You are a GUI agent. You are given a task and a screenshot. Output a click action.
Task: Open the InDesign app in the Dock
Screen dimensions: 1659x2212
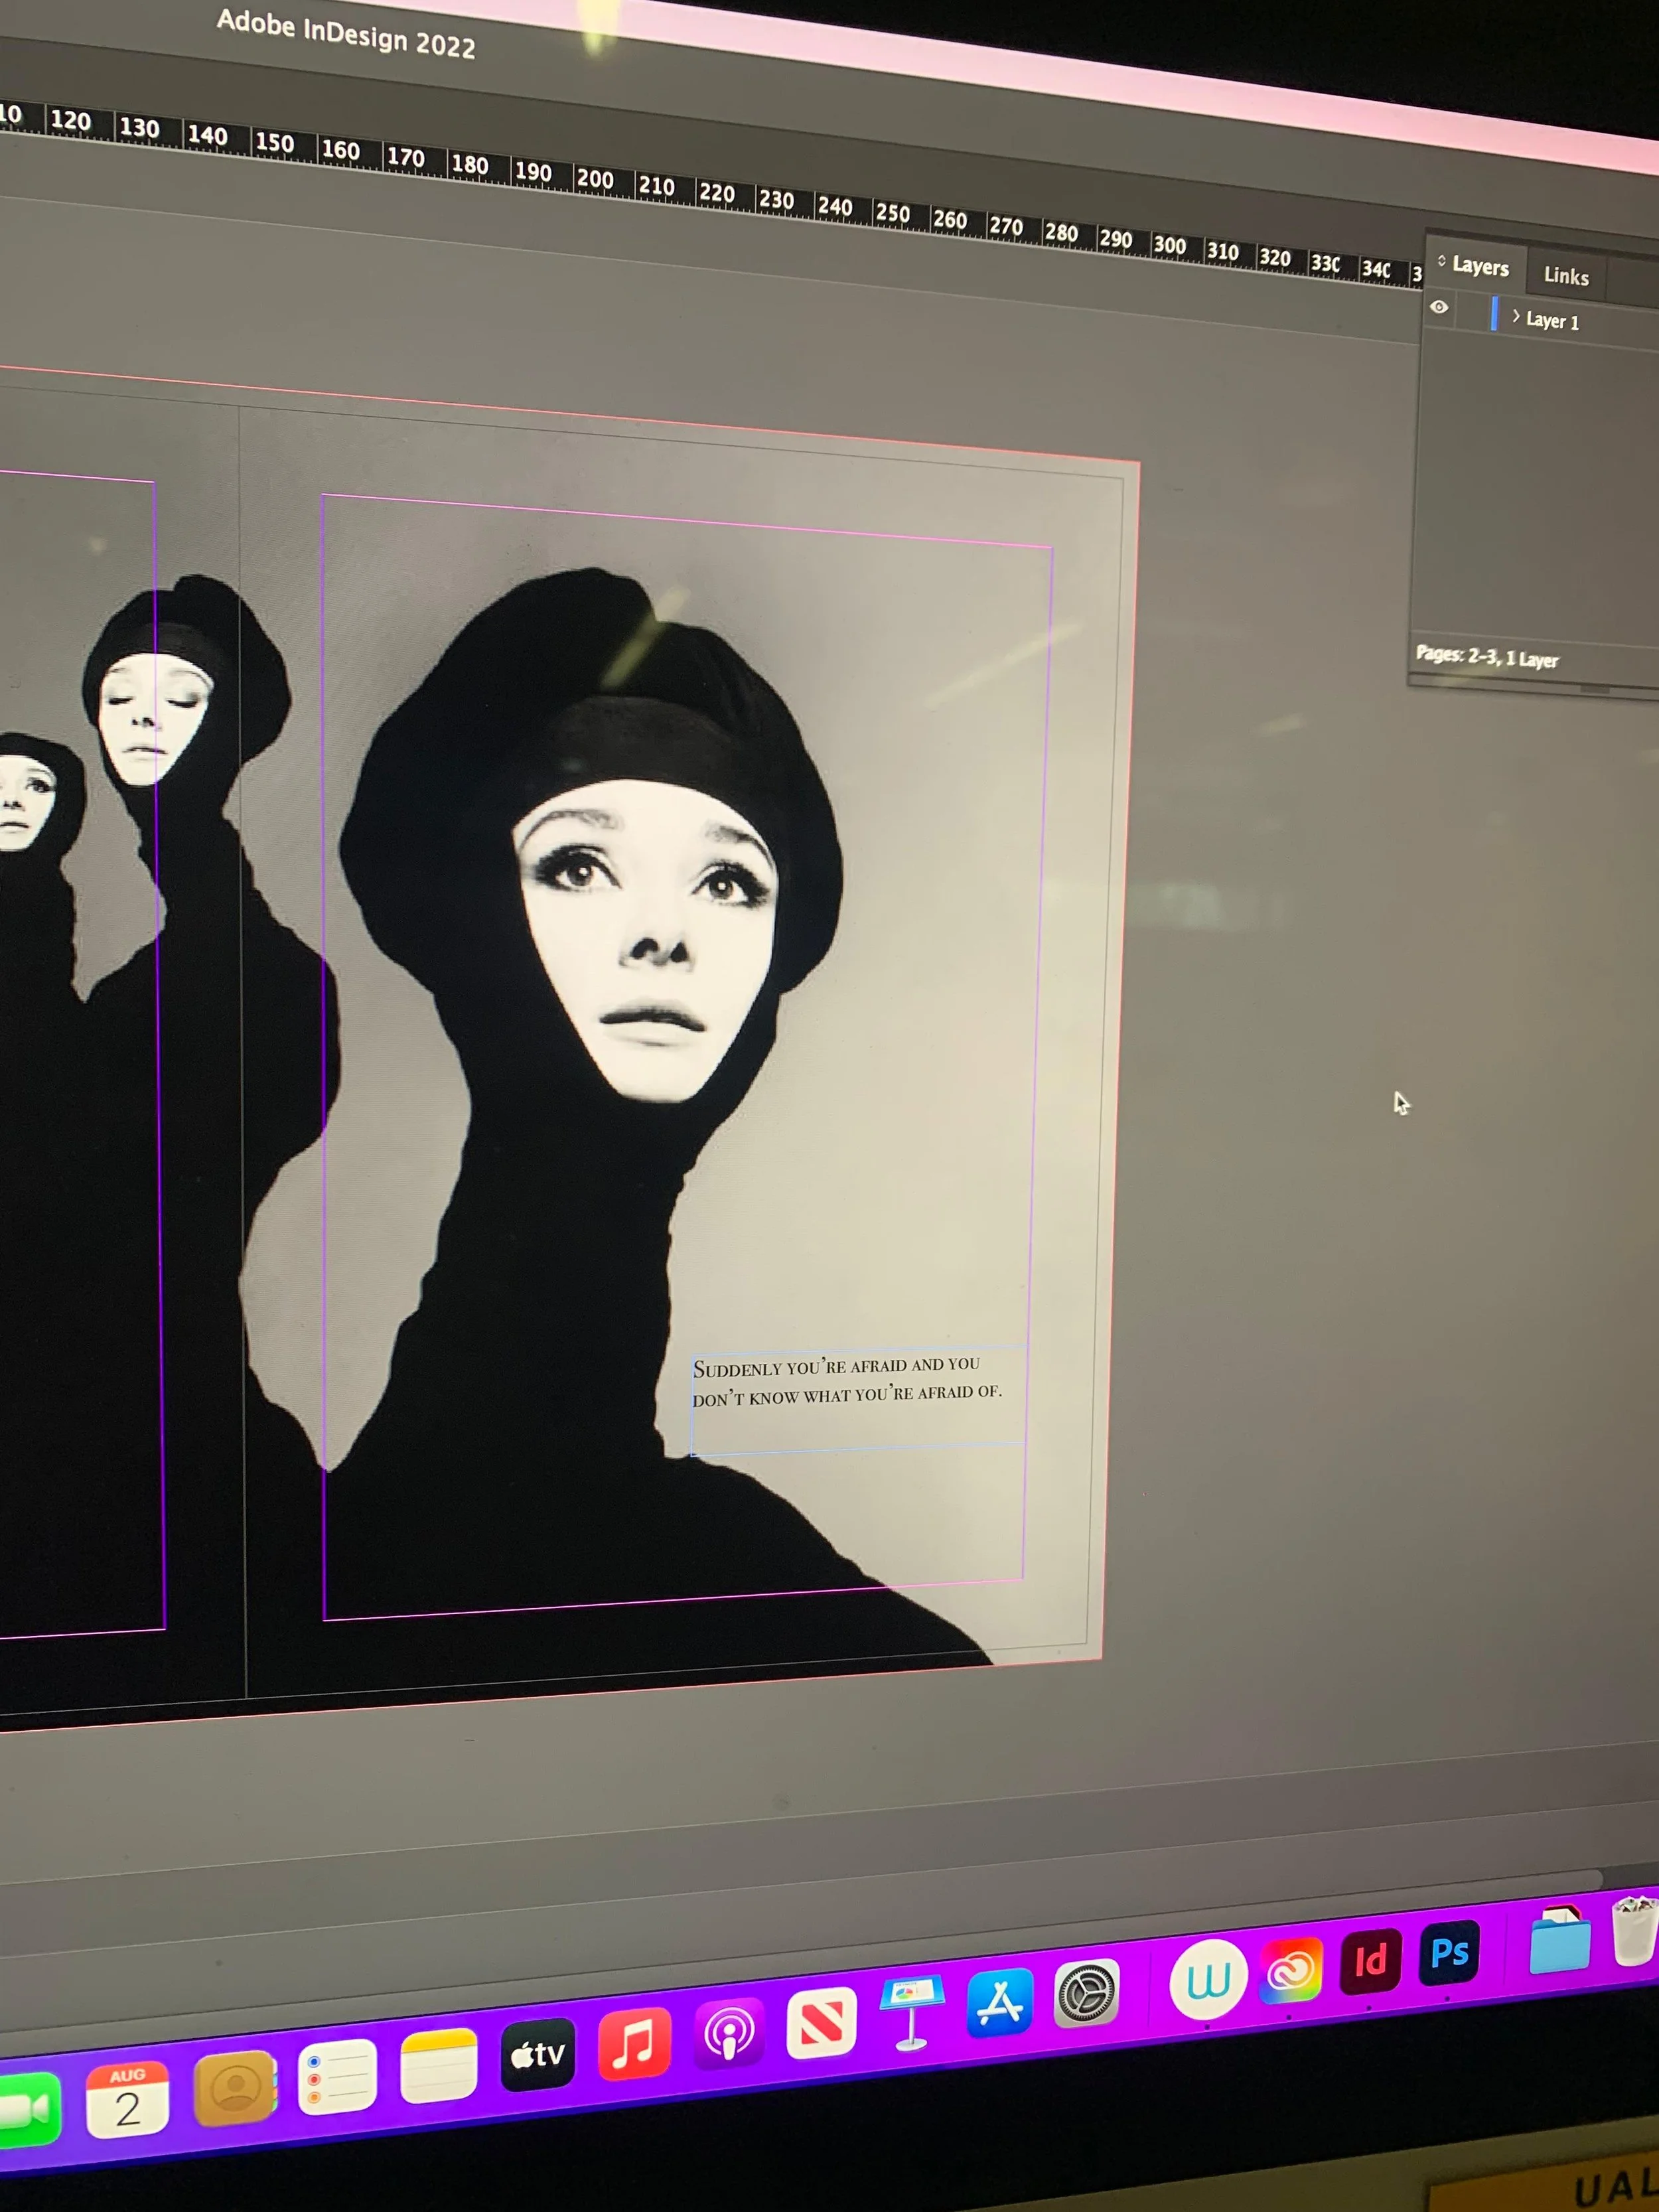(1369, 1961)
